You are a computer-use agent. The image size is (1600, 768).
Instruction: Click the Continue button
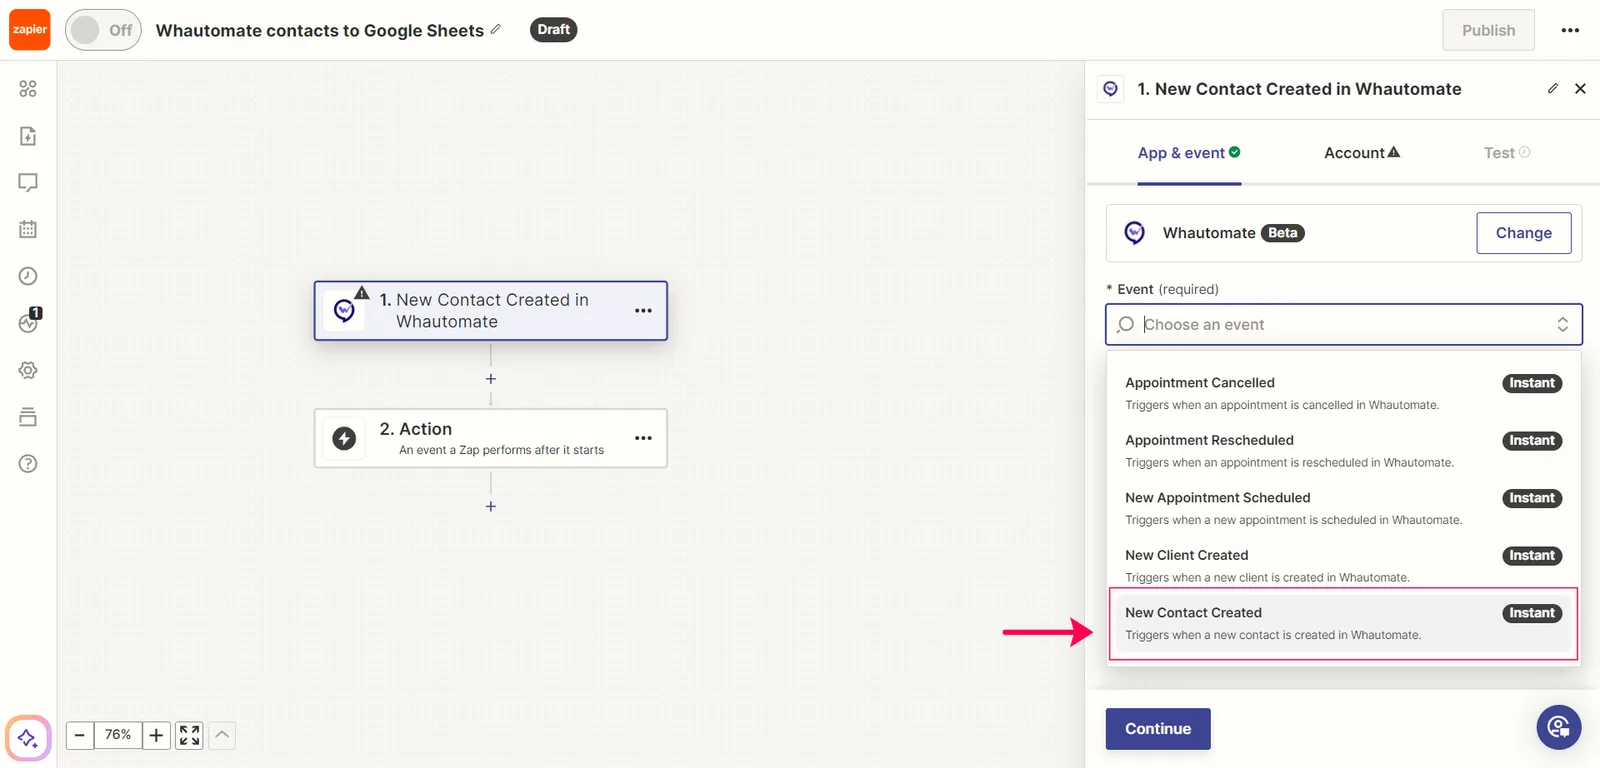pyautogui.click(x=1158, y=729)
